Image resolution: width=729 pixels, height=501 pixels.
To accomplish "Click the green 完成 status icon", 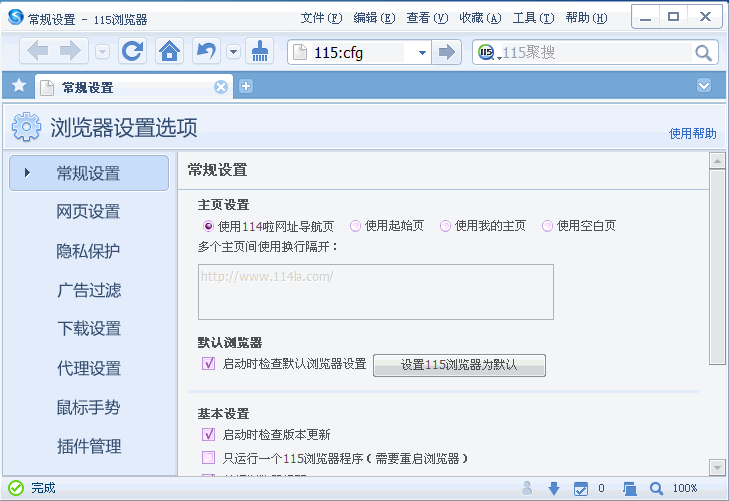I will (x=16, y=488).
